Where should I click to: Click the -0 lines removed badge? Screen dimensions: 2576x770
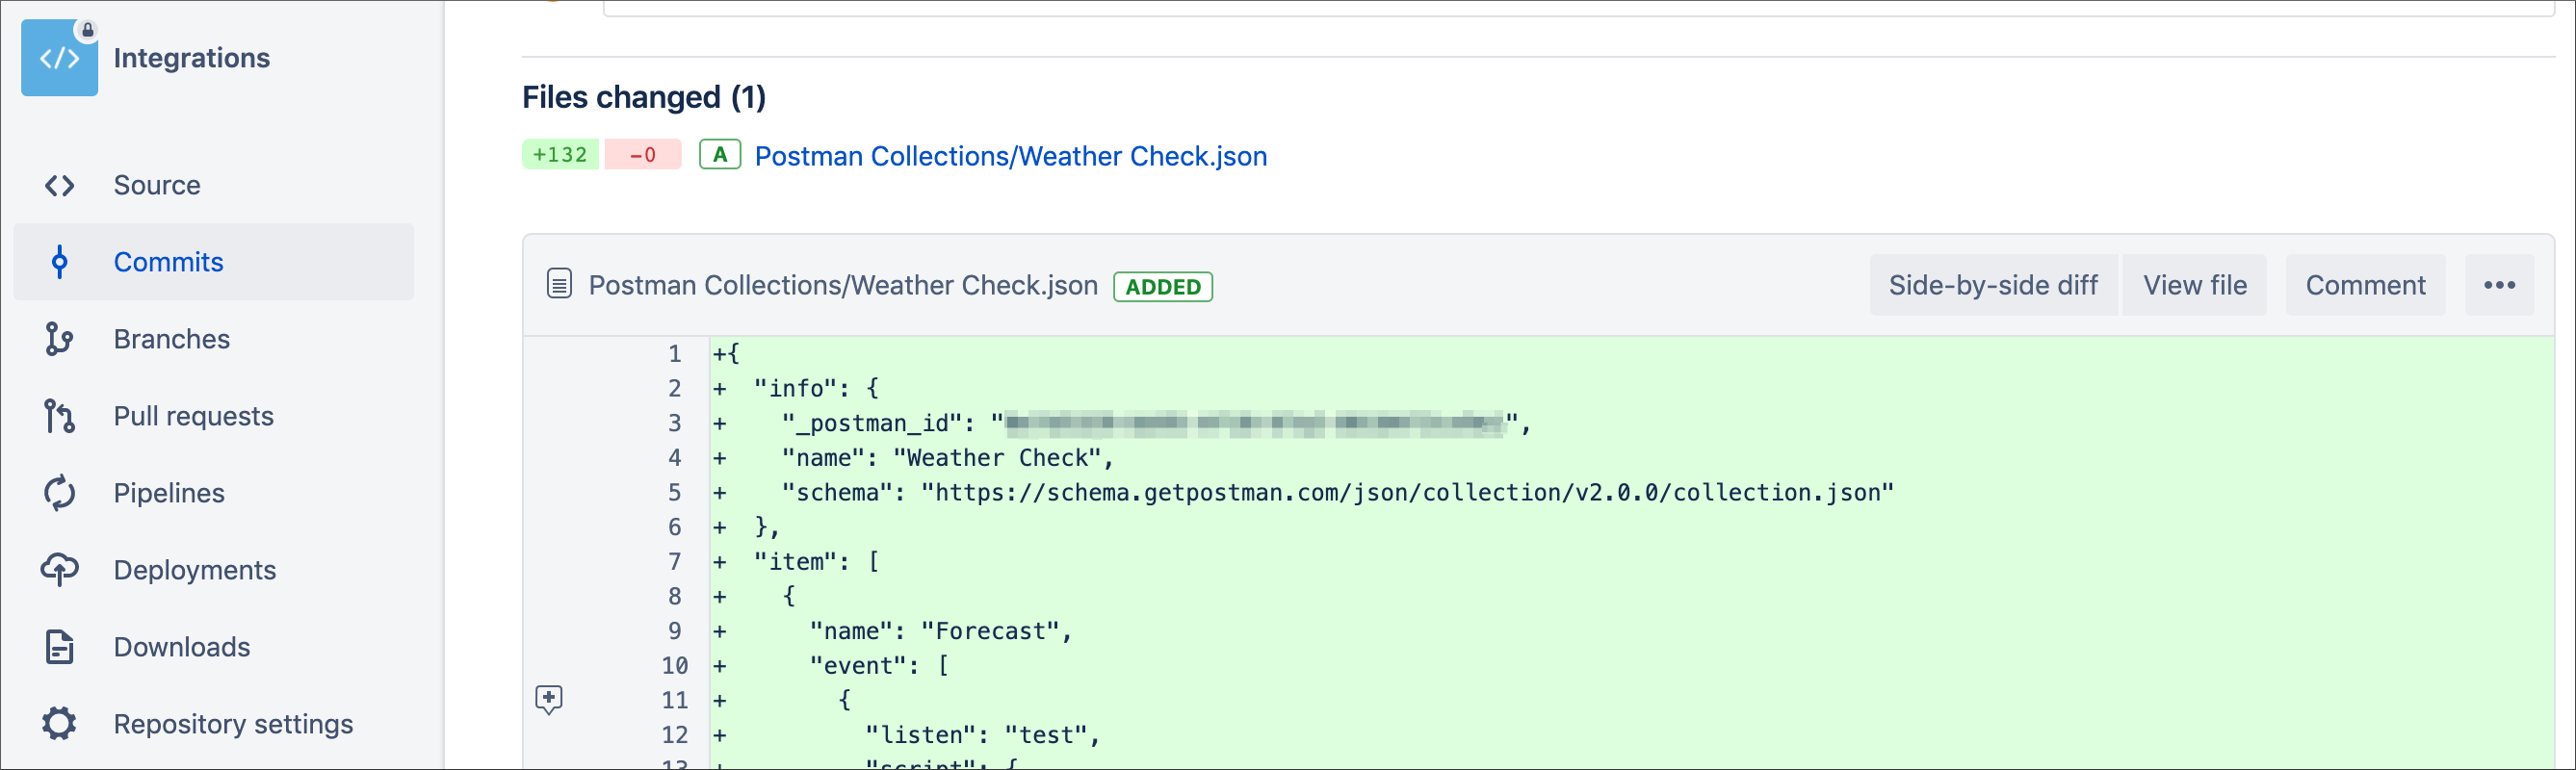pyautogui.click(x=643, y=155)
